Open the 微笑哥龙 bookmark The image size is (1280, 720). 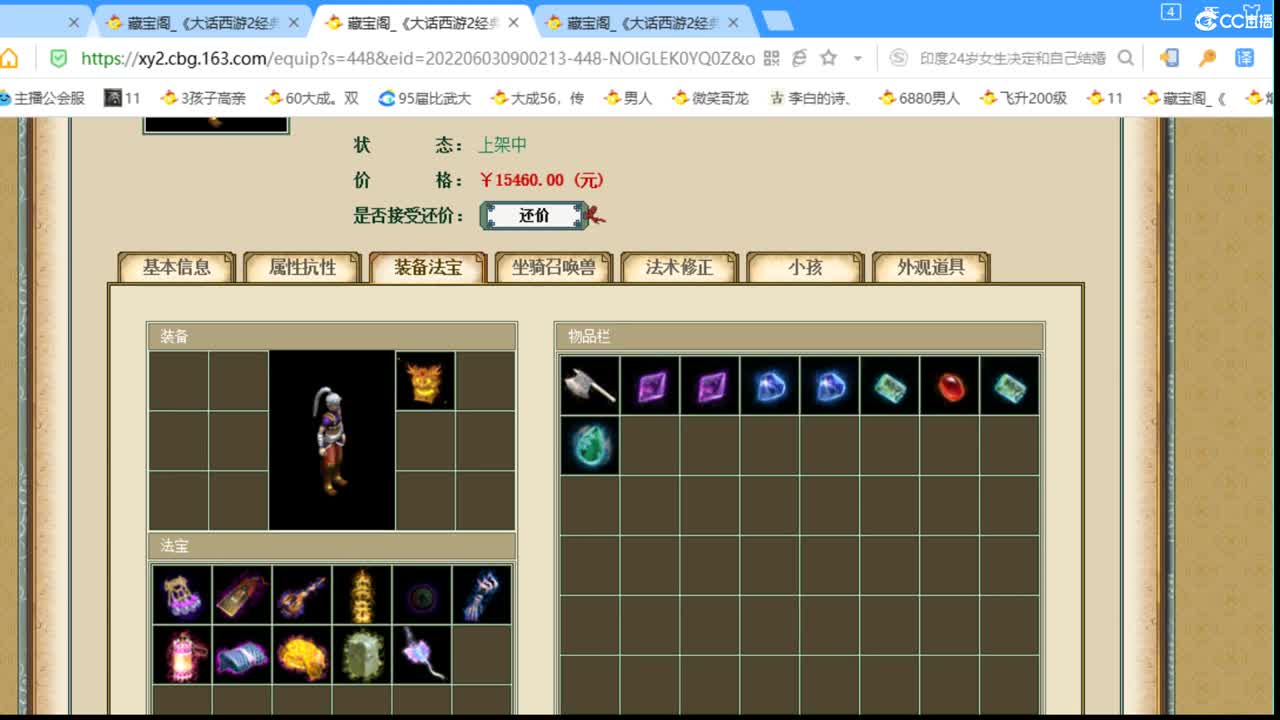coord(711,98)
